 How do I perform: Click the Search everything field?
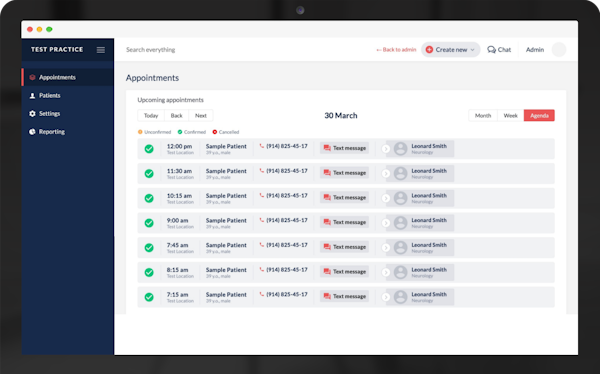[x=151, y=50]
